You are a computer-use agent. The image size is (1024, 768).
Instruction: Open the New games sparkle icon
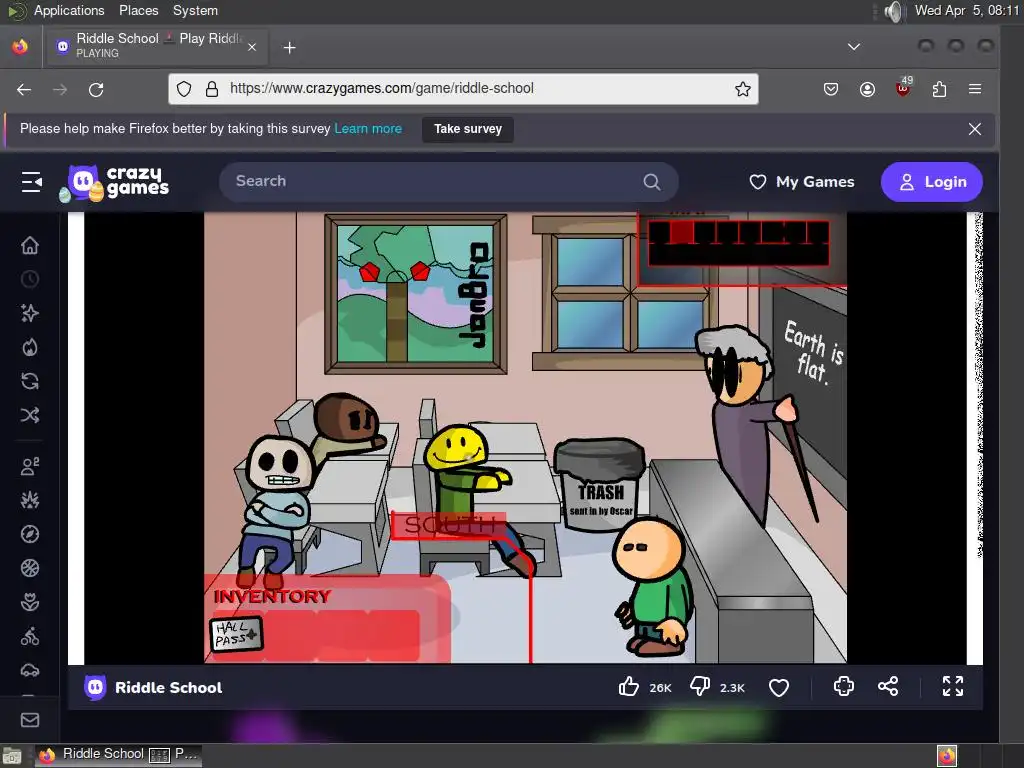30,313
